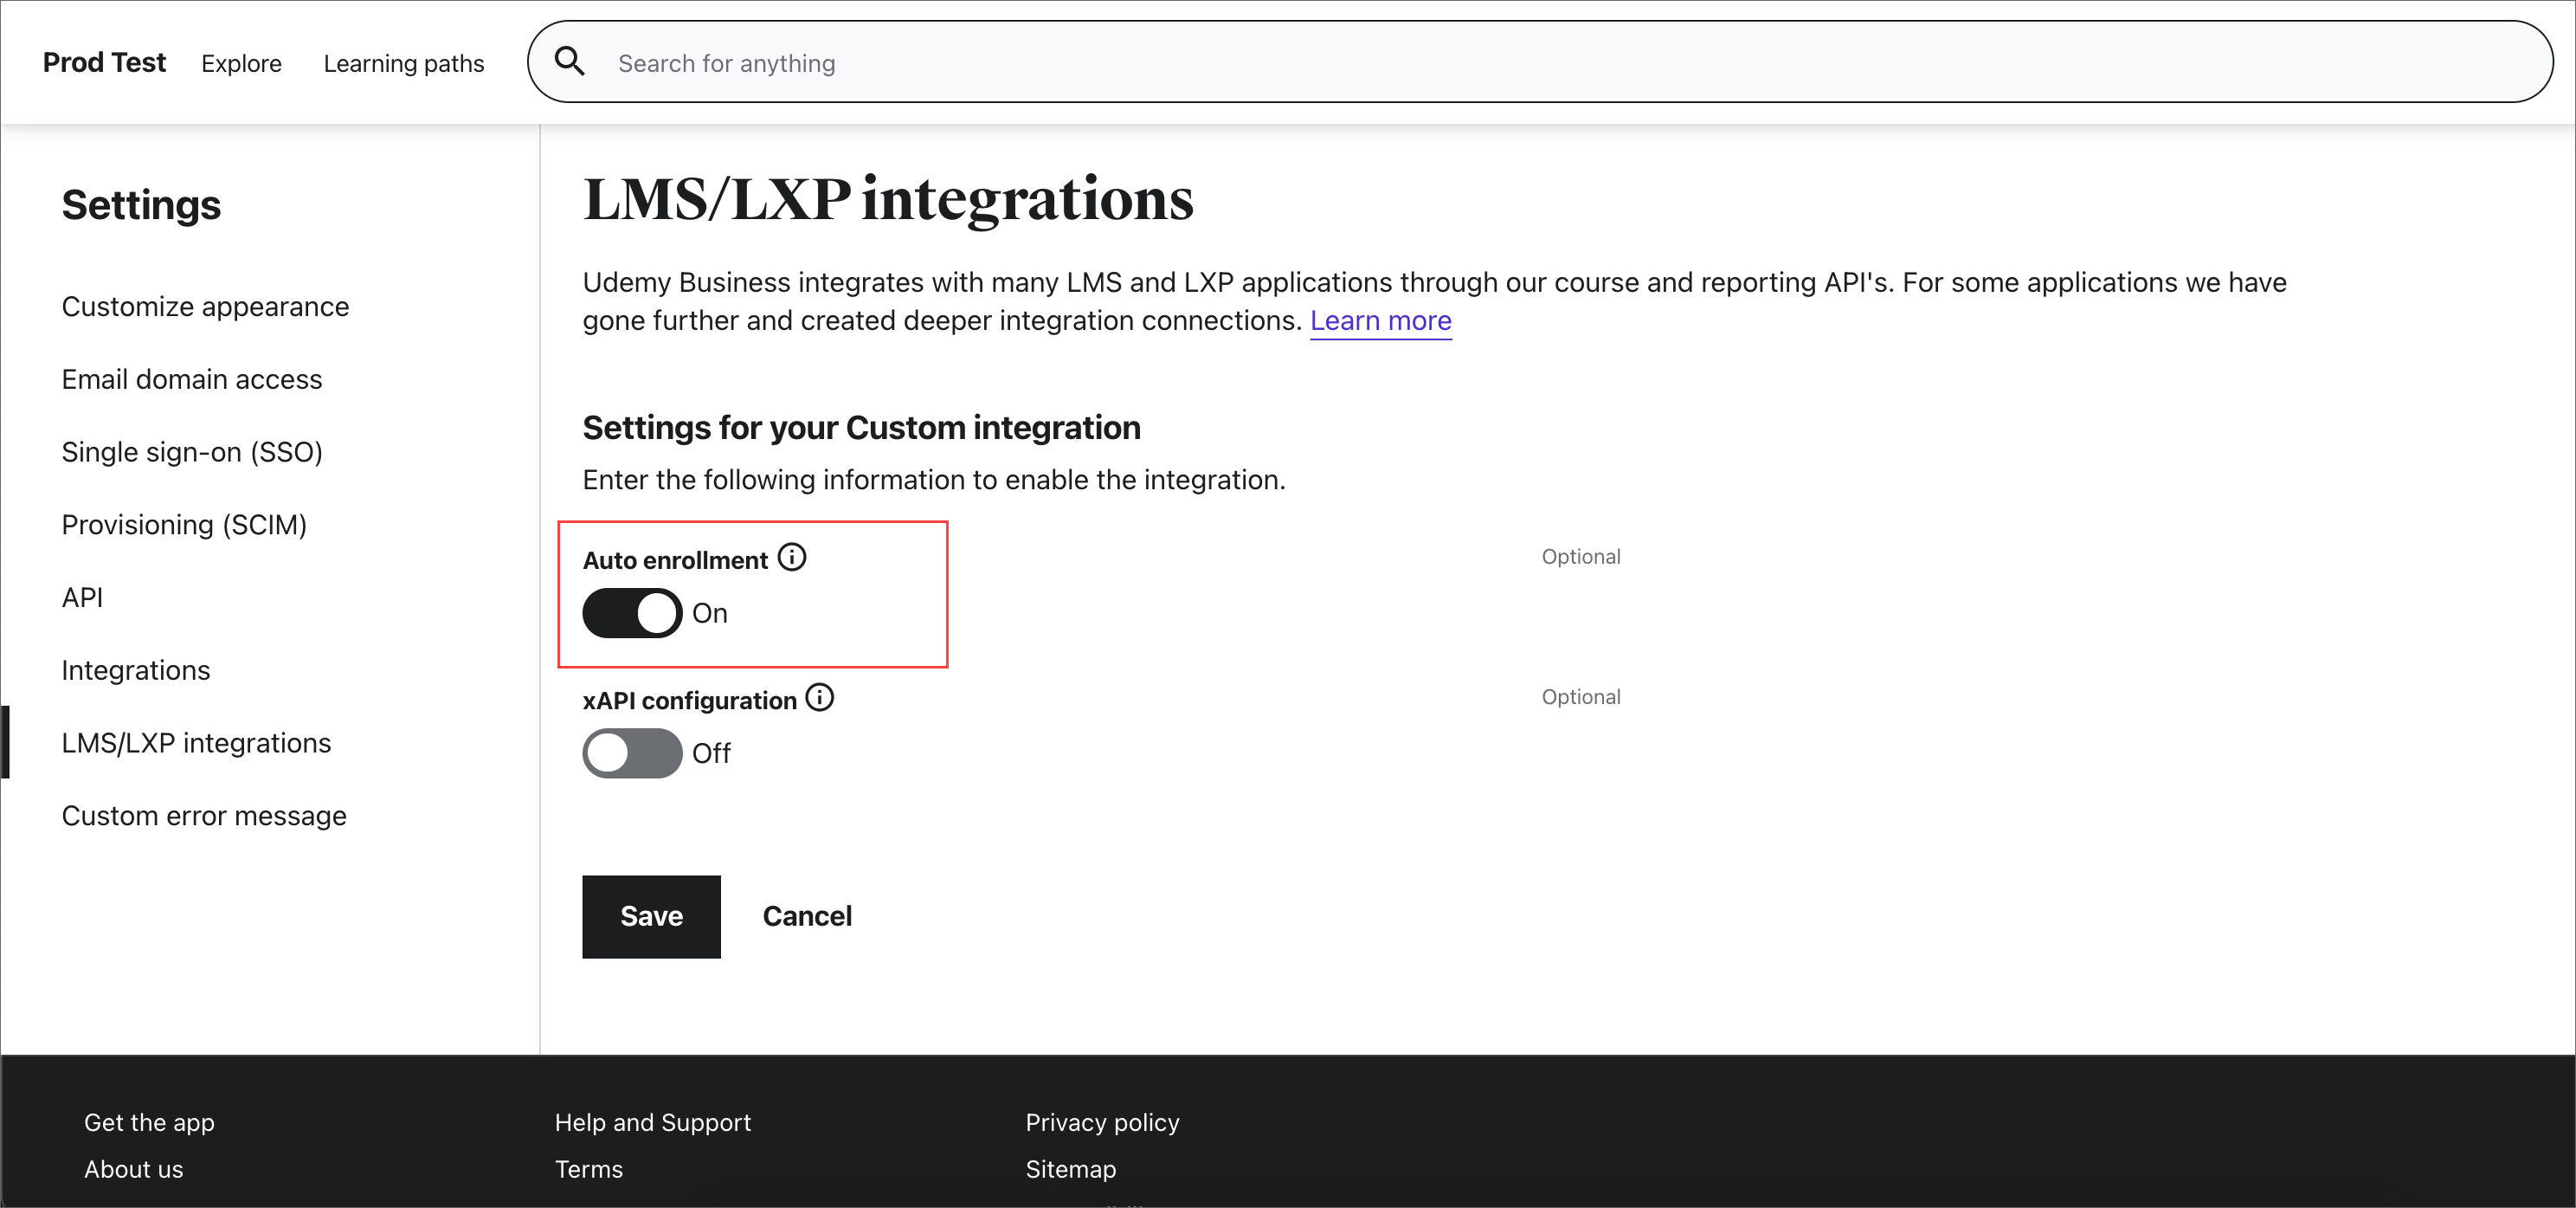Toggle Auto enrollment switch On
Screen dimensions: 2576x1208
(629, 611)
